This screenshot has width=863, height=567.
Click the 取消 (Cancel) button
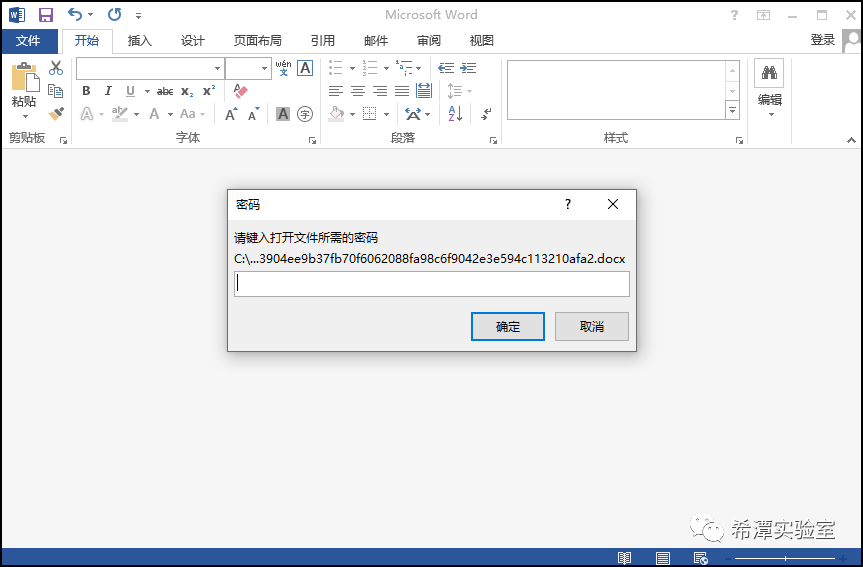click(592, 326)
